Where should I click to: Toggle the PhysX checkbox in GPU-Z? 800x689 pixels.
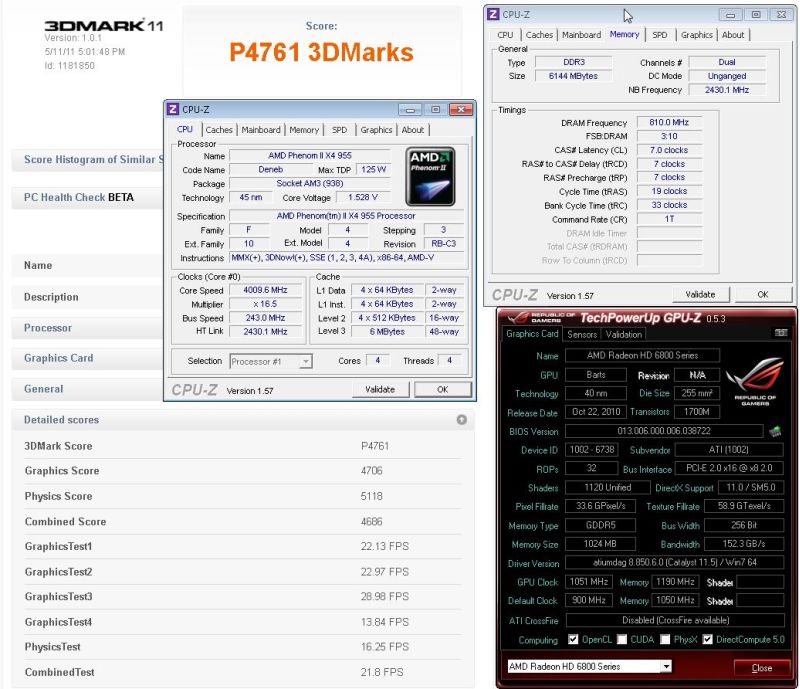click(665, 639)
